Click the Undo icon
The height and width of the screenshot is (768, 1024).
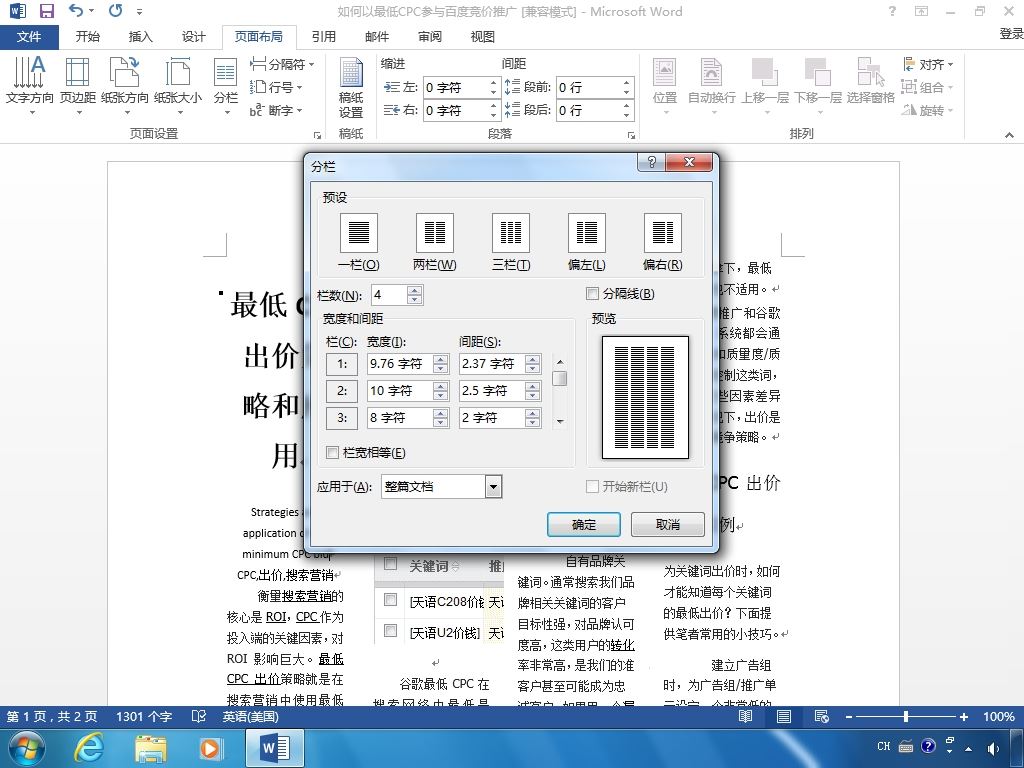click(x=76, y=10)
